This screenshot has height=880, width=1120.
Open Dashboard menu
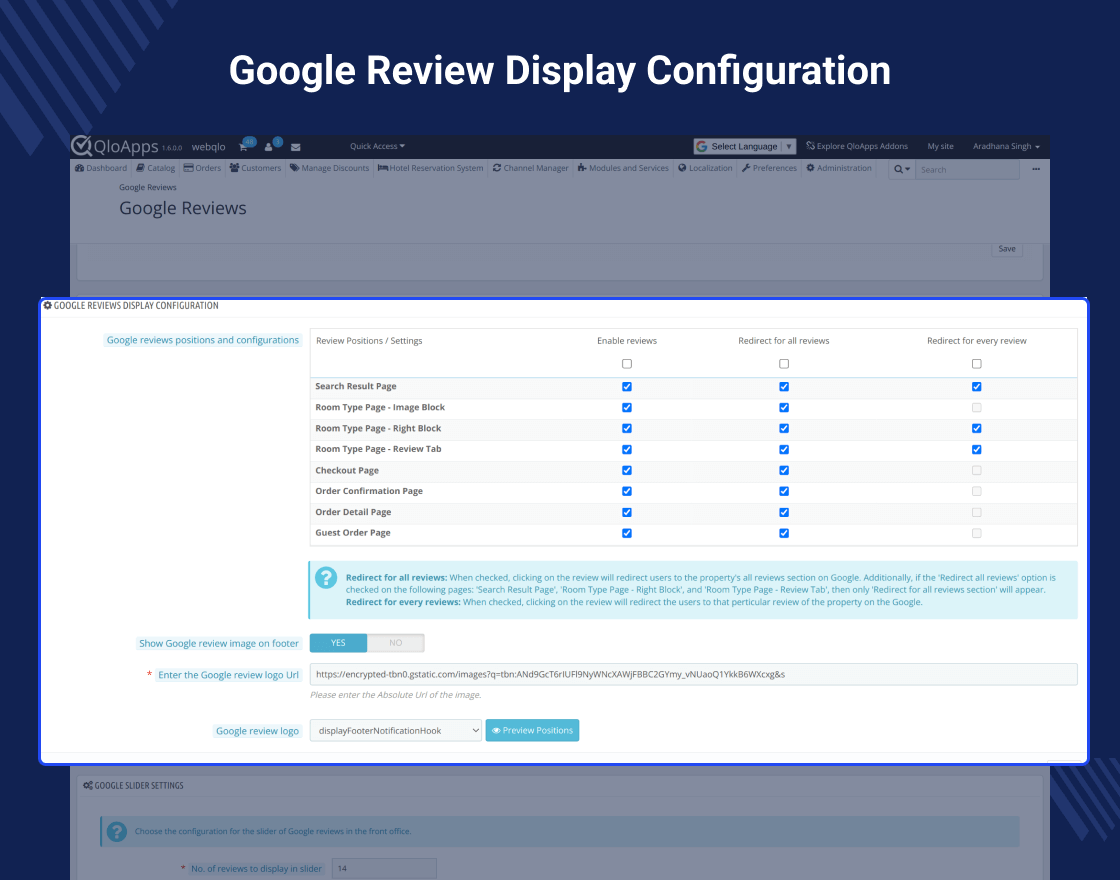(101, 168)
